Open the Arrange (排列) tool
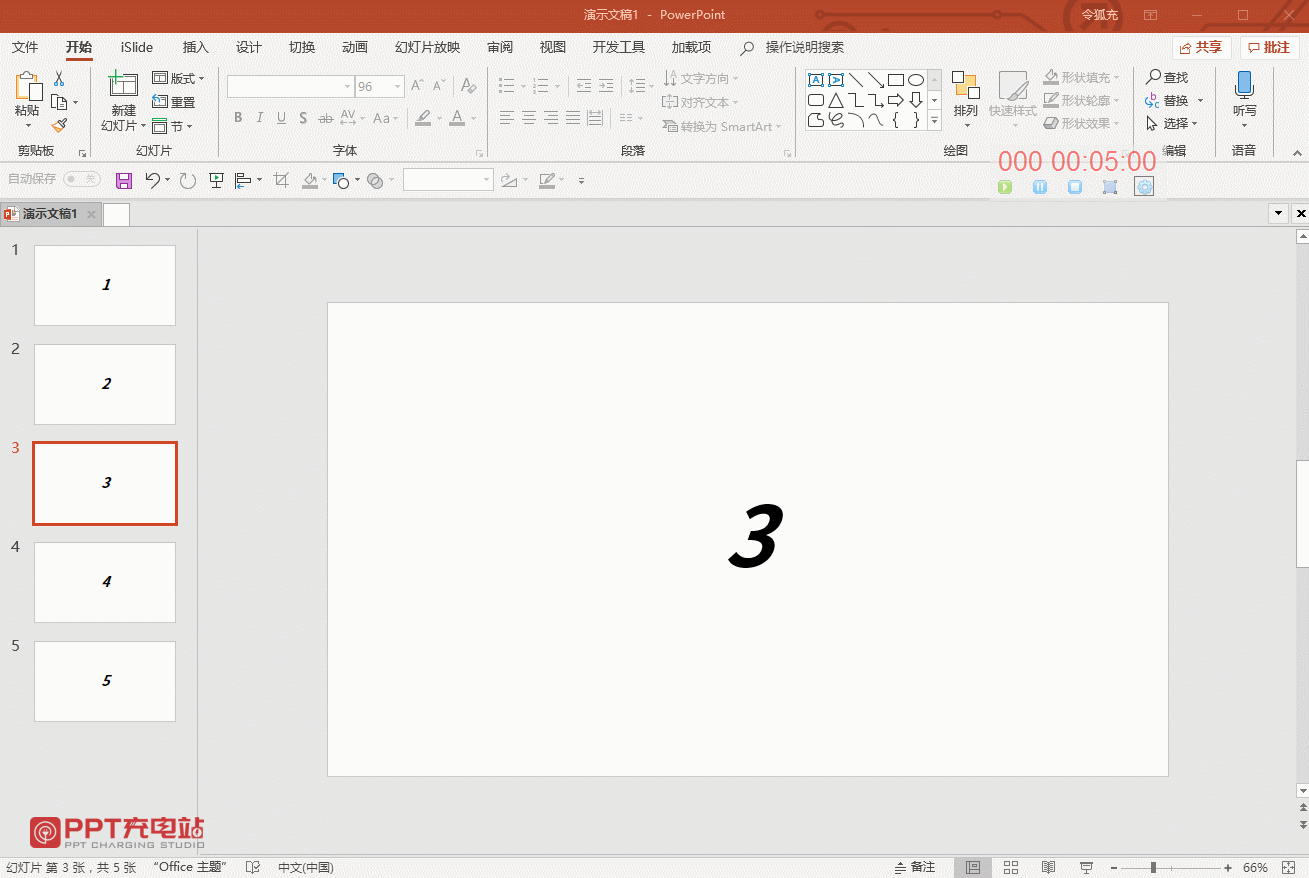Image resolution: width=1309 pixels, height=878 pixels. tap(965, 87)
